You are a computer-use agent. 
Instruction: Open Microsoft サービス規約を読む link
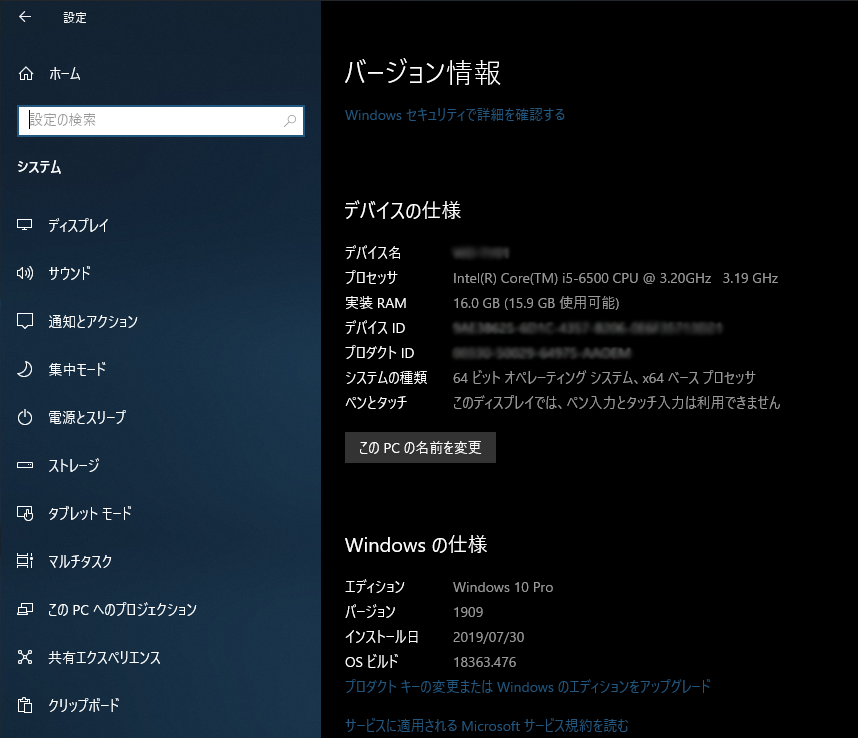click(486, 726)
